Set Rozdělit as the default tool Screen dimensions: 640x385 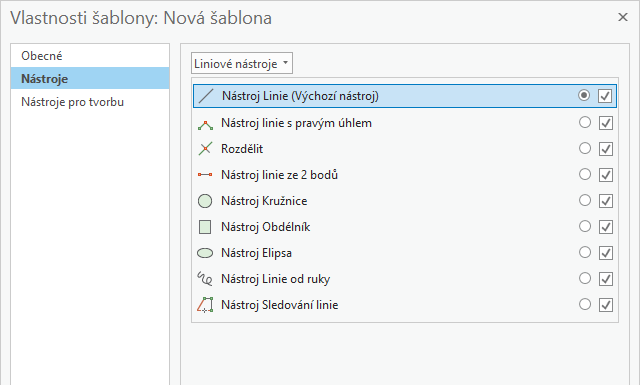(585, 148)
